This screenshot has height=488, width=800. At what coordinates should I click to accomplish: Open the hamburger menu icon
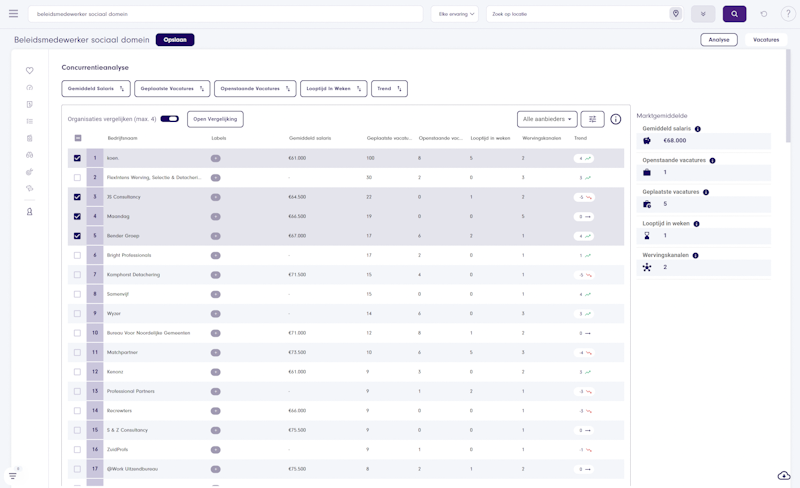13,14
